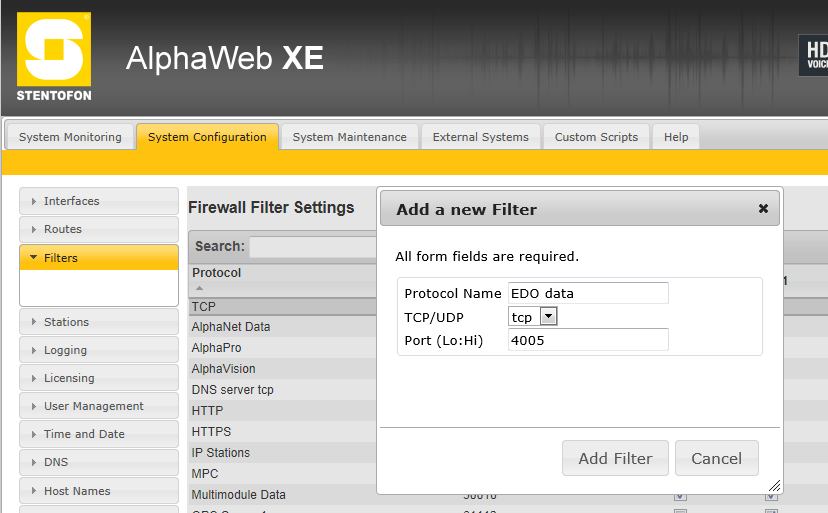
Task: Click the Stentofon logo
Action: pos(54,58)
